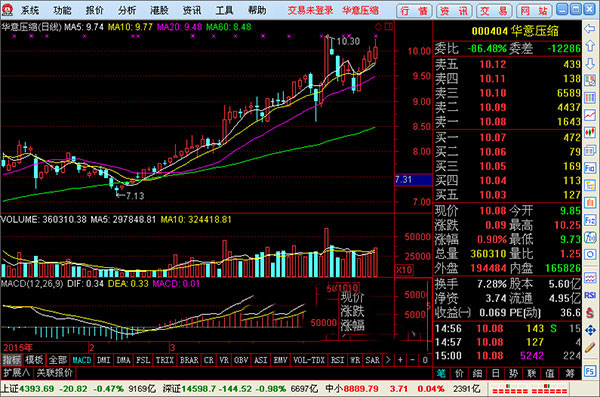The image size is (600, 397).
Task: Click the circle target sidebar icon
Action: [x=590, y=255]
